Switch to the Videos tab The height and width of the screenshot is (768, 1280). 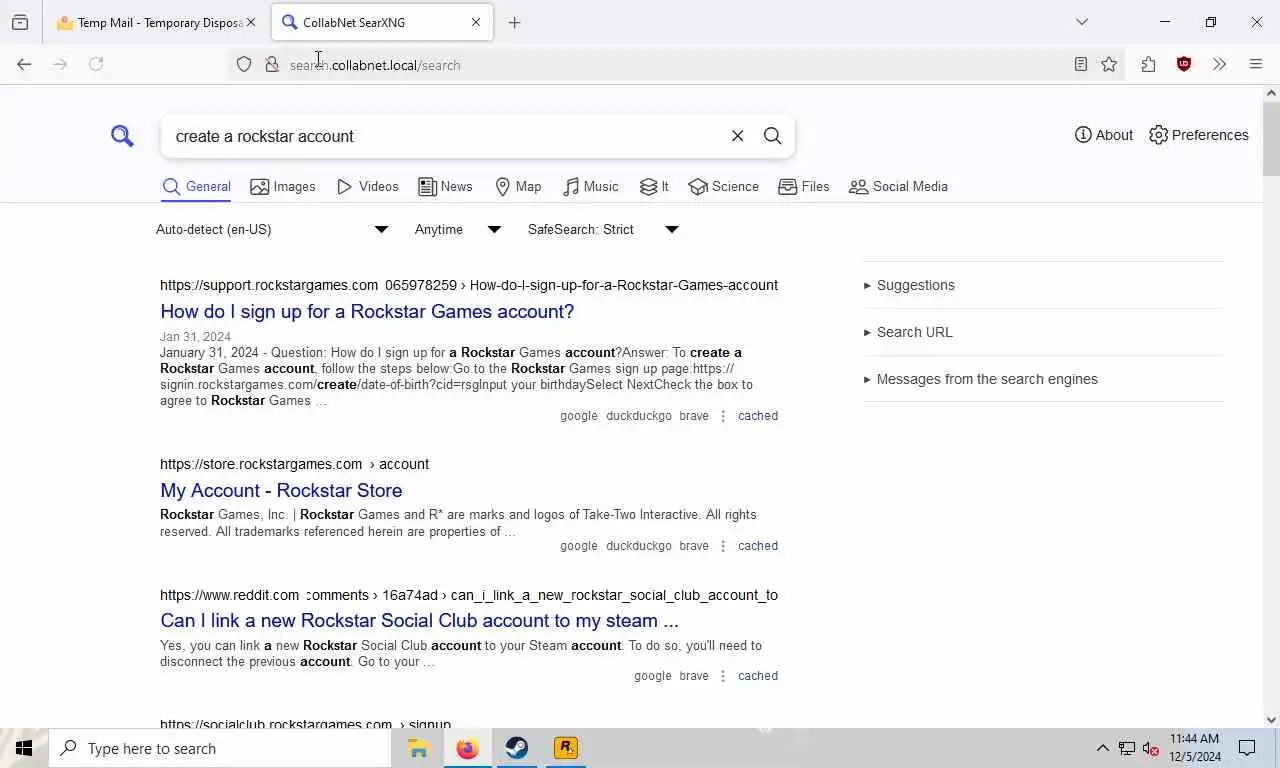368,187
